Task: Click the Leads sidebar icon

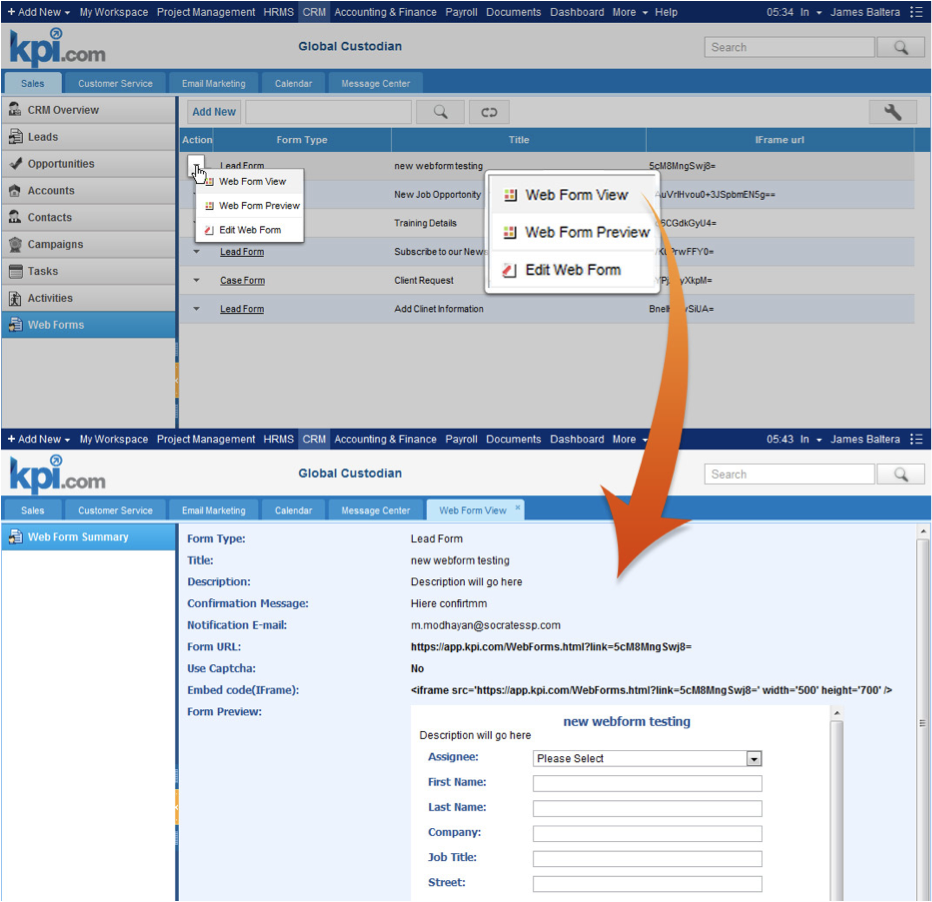Action: (15, 137)
